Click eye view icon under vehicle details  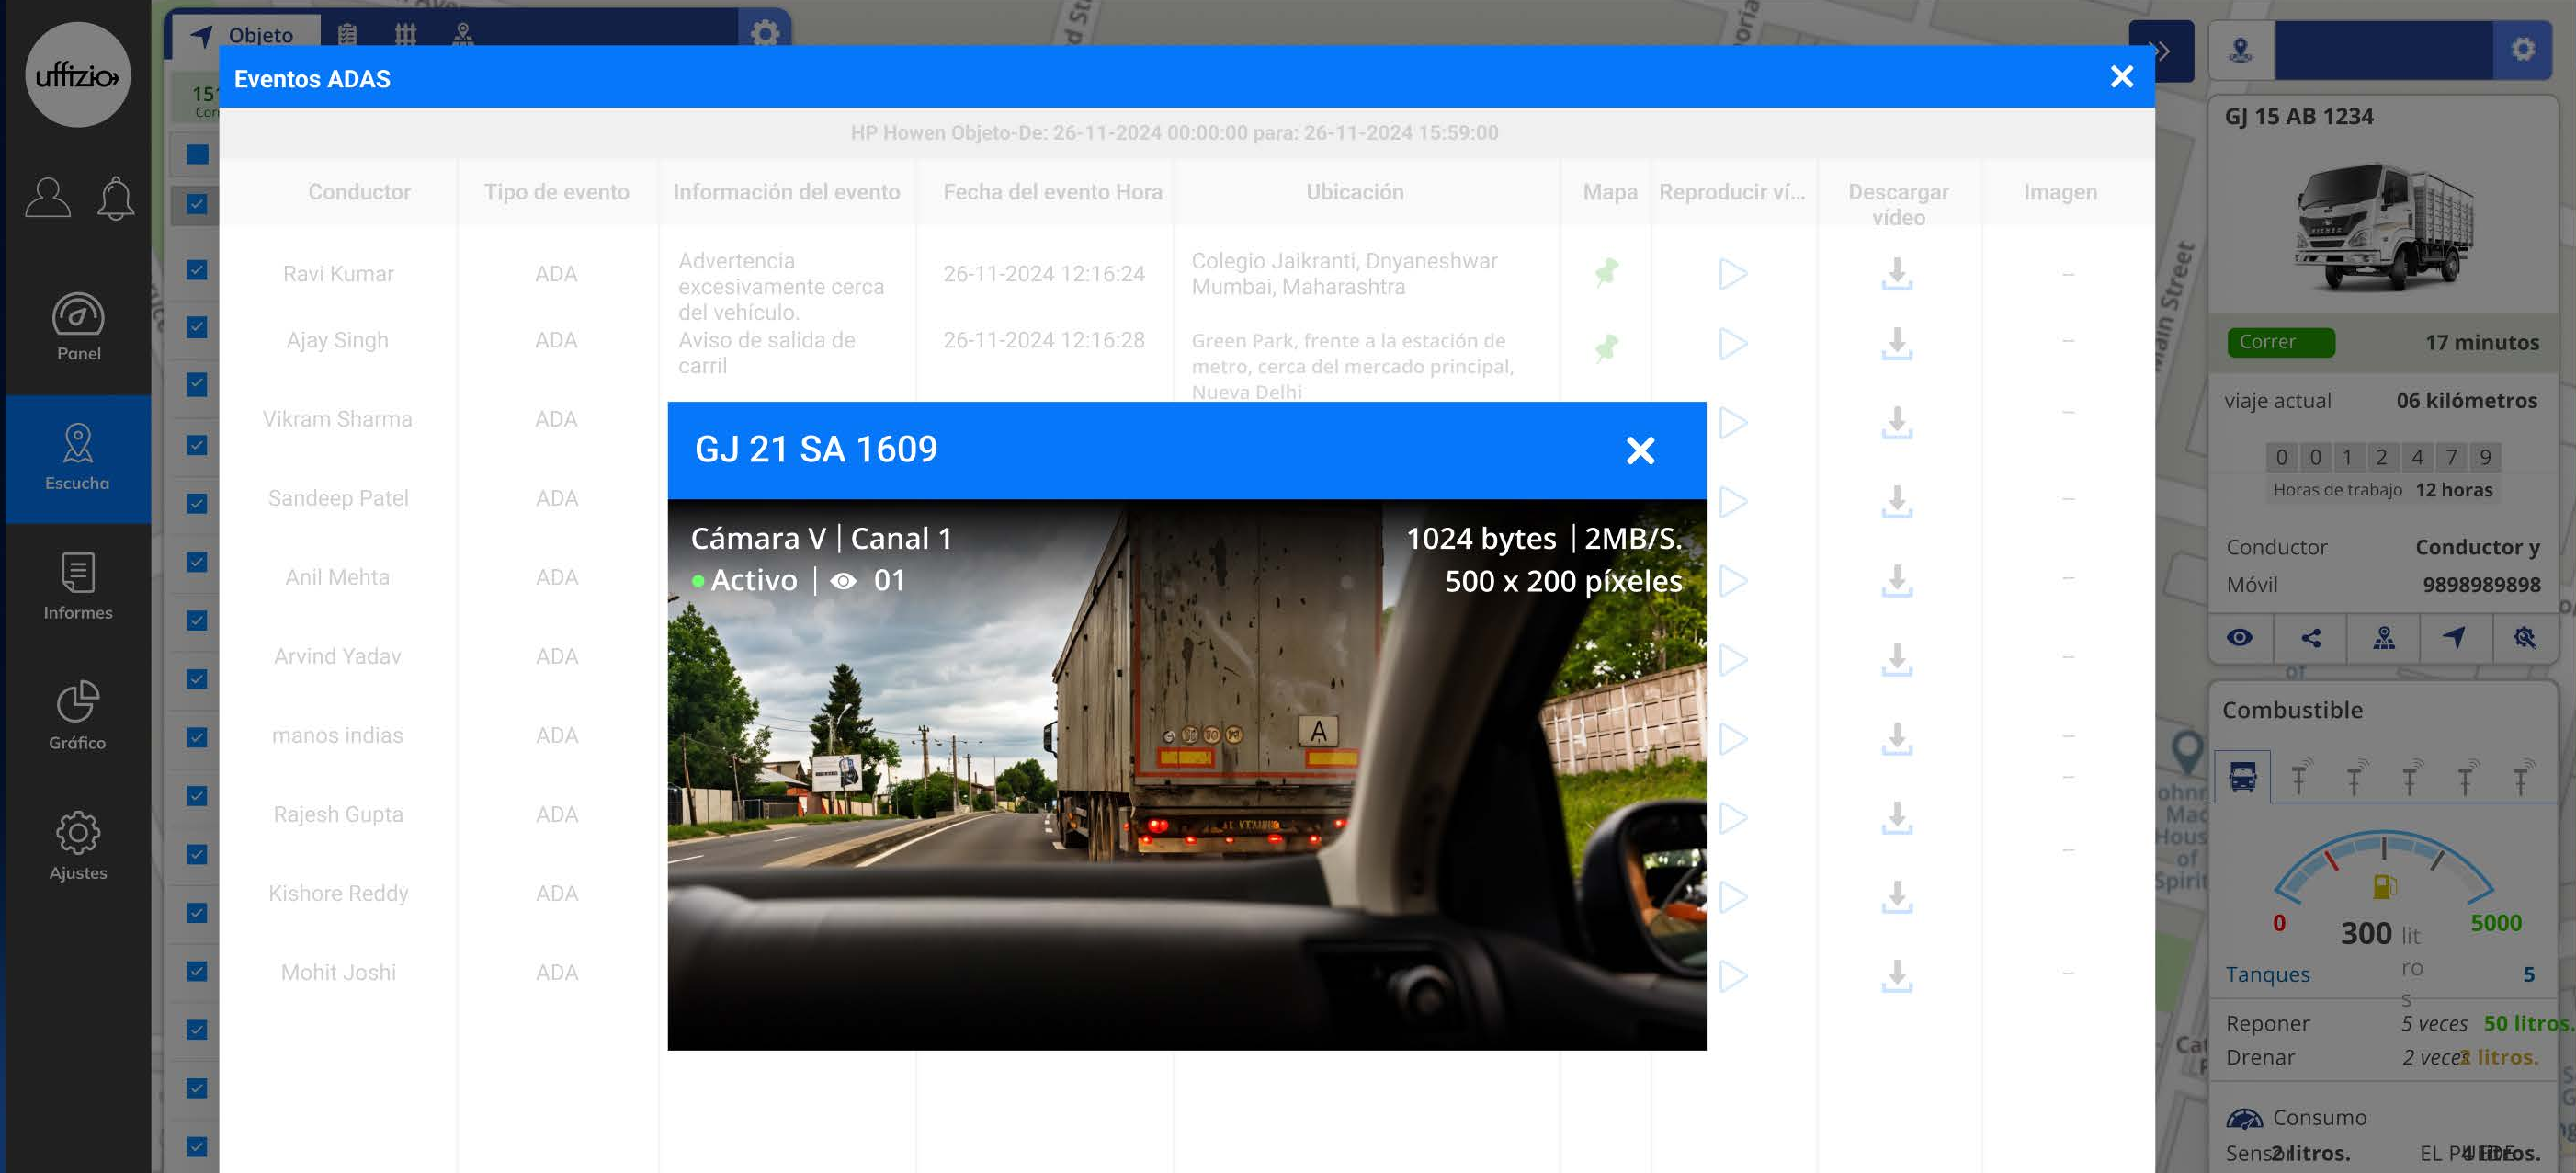2240,637
